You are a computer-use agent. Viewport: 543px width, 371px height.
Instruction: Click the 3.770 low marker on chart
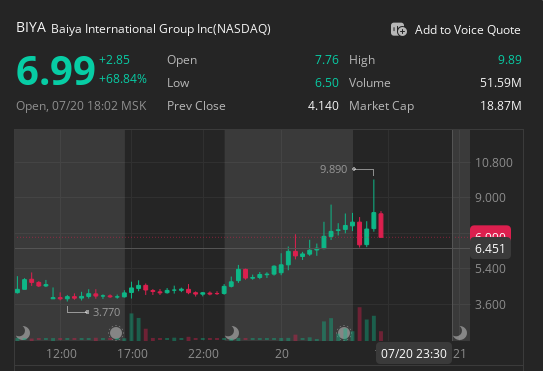pyautogui.click(x=107, y=312)
